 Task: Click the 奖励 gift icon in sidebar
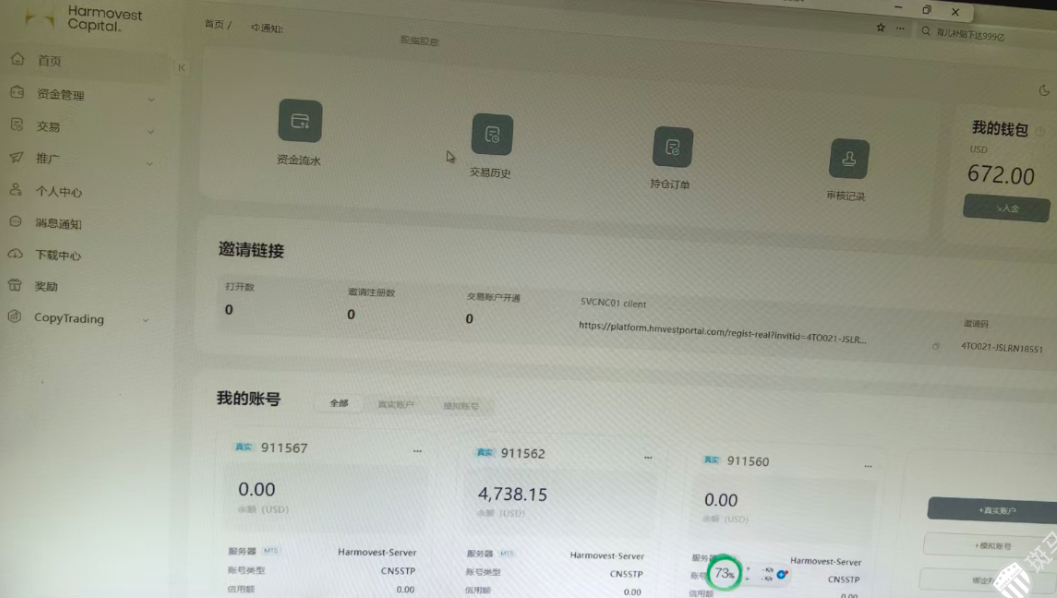pyautogui.click(x=15, y=285)
